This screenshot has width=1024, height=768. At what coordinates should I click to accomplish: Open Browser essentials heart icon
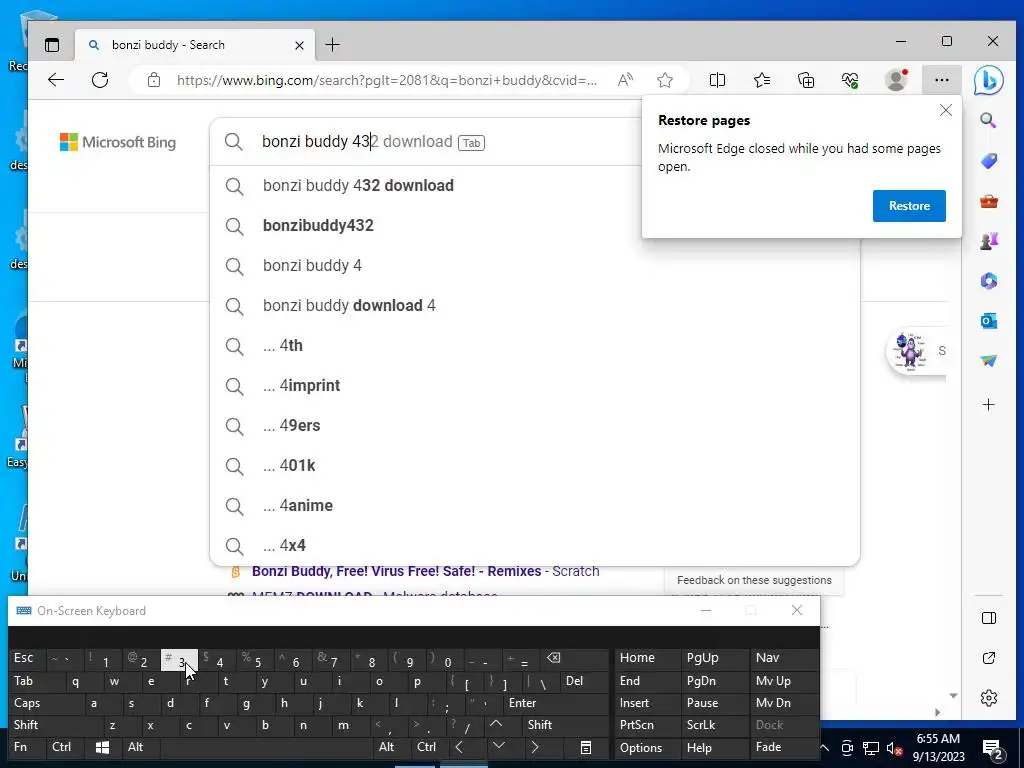[850, 80]
